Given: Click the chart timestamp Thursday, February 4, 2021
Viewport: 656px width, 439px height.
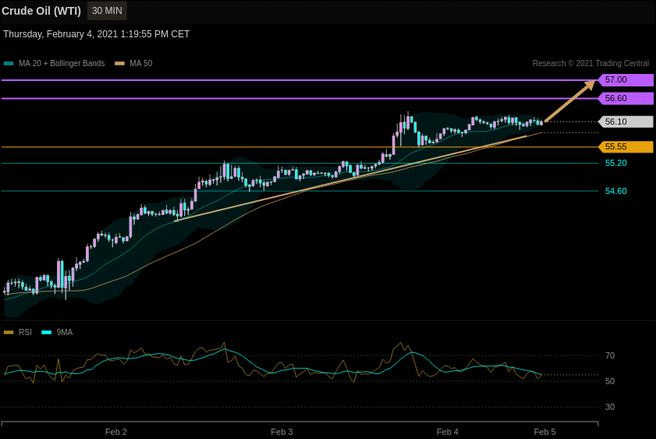Looking at the screenshot, I should pyautogui.click(x=96, y=34).
